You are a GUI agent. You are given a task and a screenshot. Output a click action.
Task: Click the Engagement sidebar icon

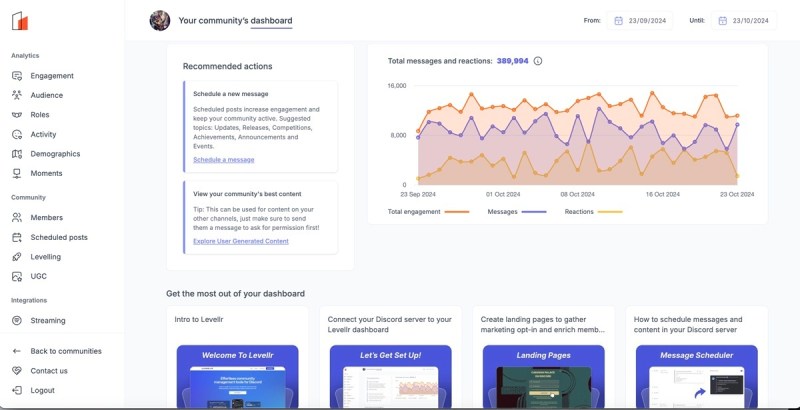17,76
